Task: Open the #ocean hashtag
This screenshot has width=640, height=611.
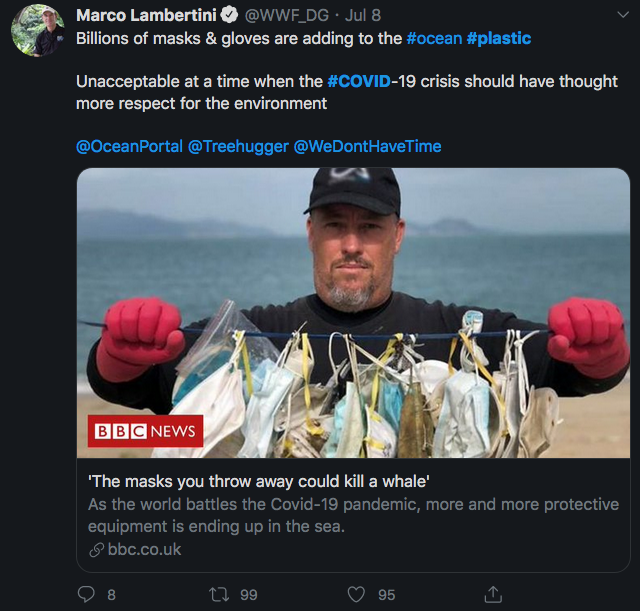Action: (434, 38)
